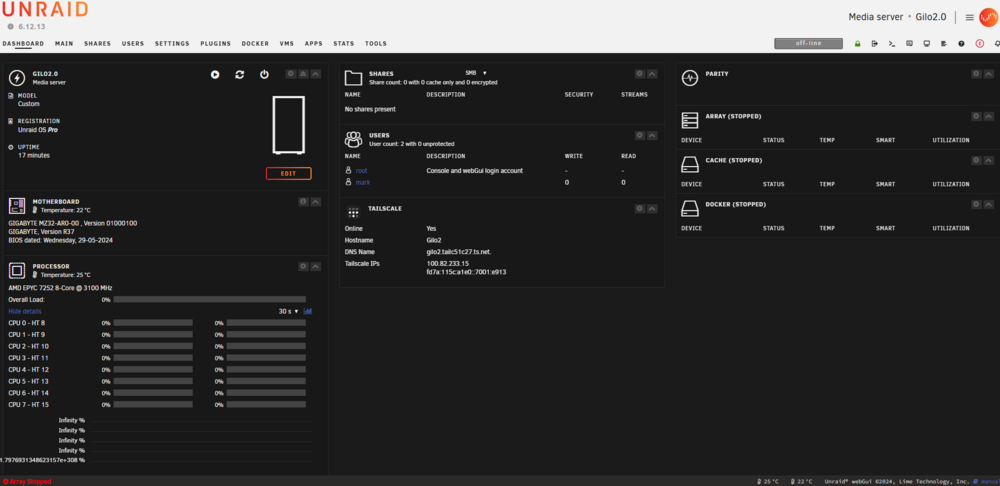
Task: Open the hamburger menu beside Gilo2.0
Action: (x=969, y=17)
